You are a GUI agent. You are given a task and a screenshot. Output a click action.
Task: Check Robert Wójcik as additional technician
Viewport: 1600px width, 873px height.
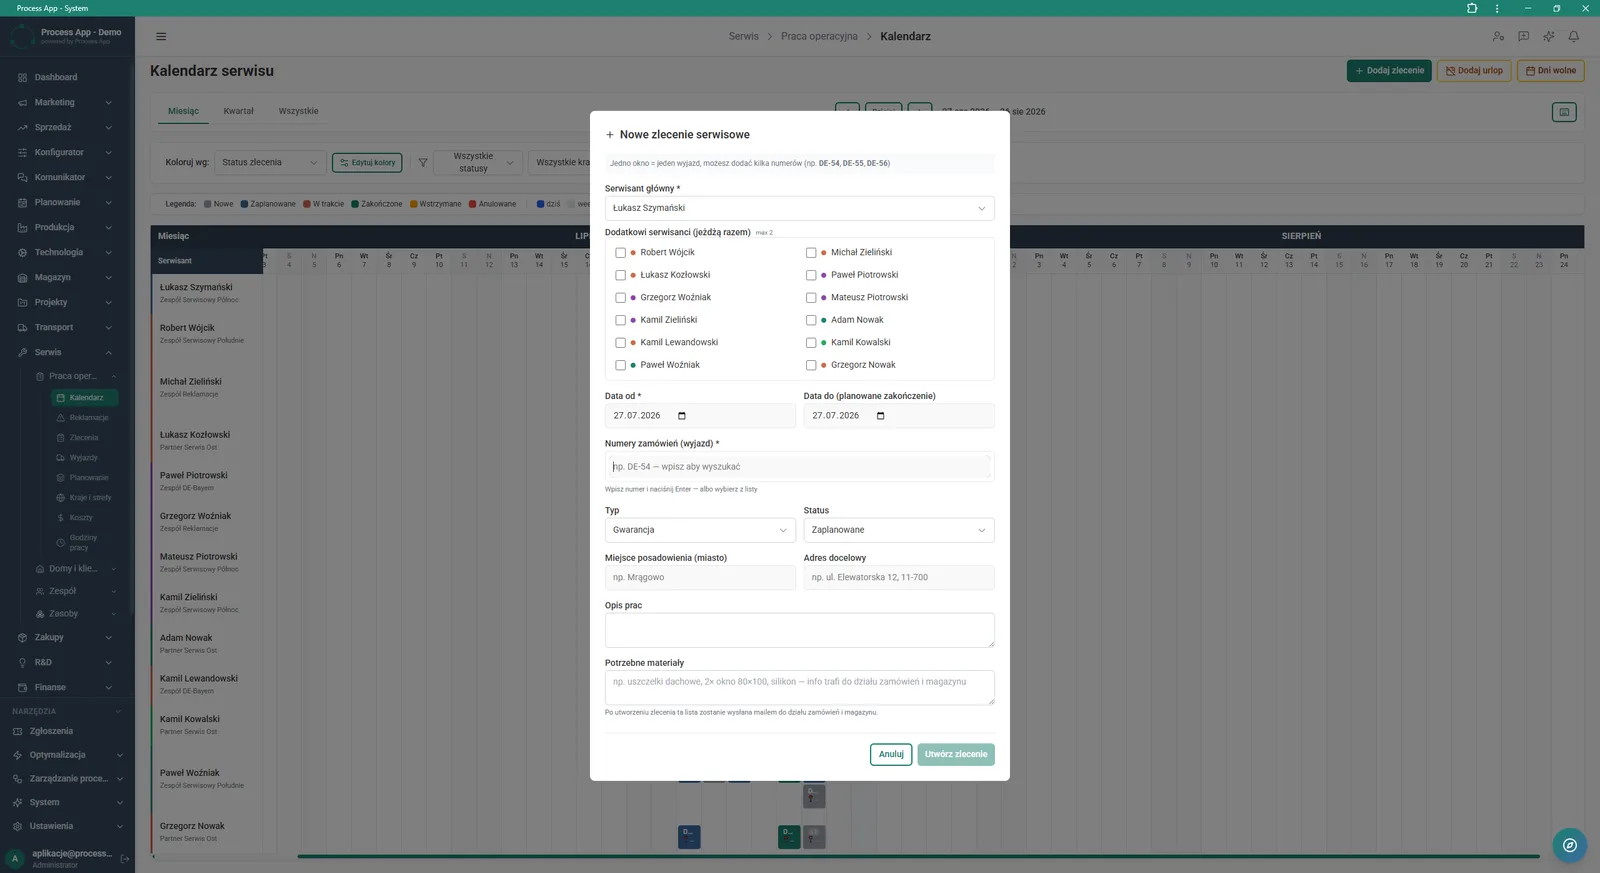[x=620, y=253]
